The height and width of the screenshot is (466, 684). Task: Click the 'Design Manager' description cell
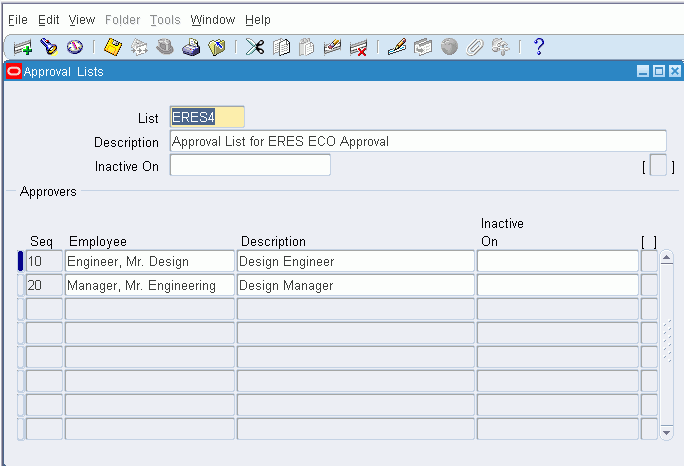pyautogui.click(x=356, y=285)
